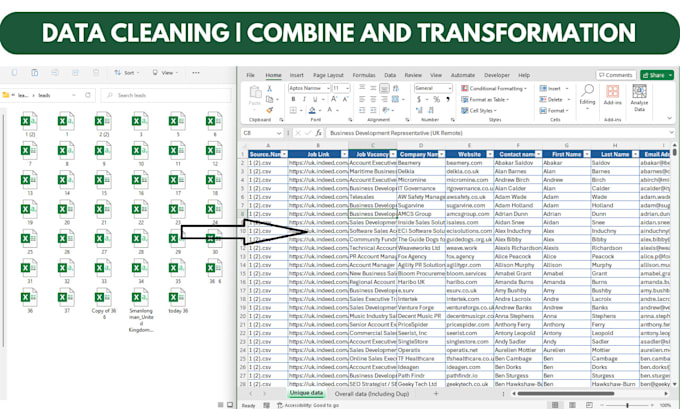Switch to the Data ribbon tab
Viewport: 680px width, 409px height.
[x=390, y=75]
